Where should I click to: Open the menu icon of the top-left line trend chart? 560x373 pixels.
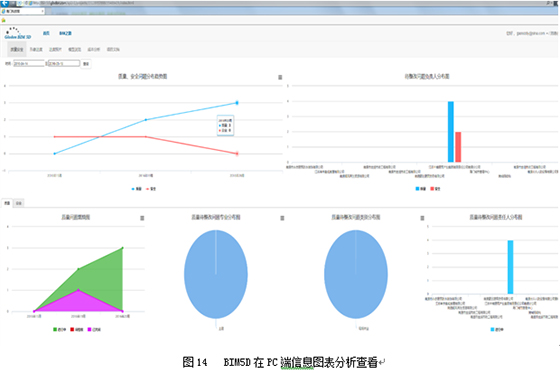pos(280,77)
